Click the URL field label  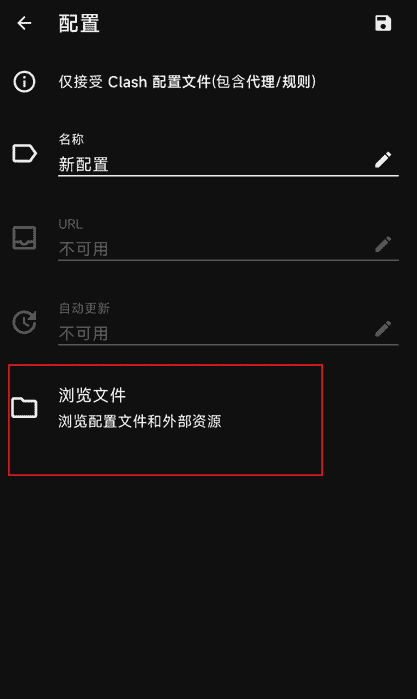coord(70,224)
